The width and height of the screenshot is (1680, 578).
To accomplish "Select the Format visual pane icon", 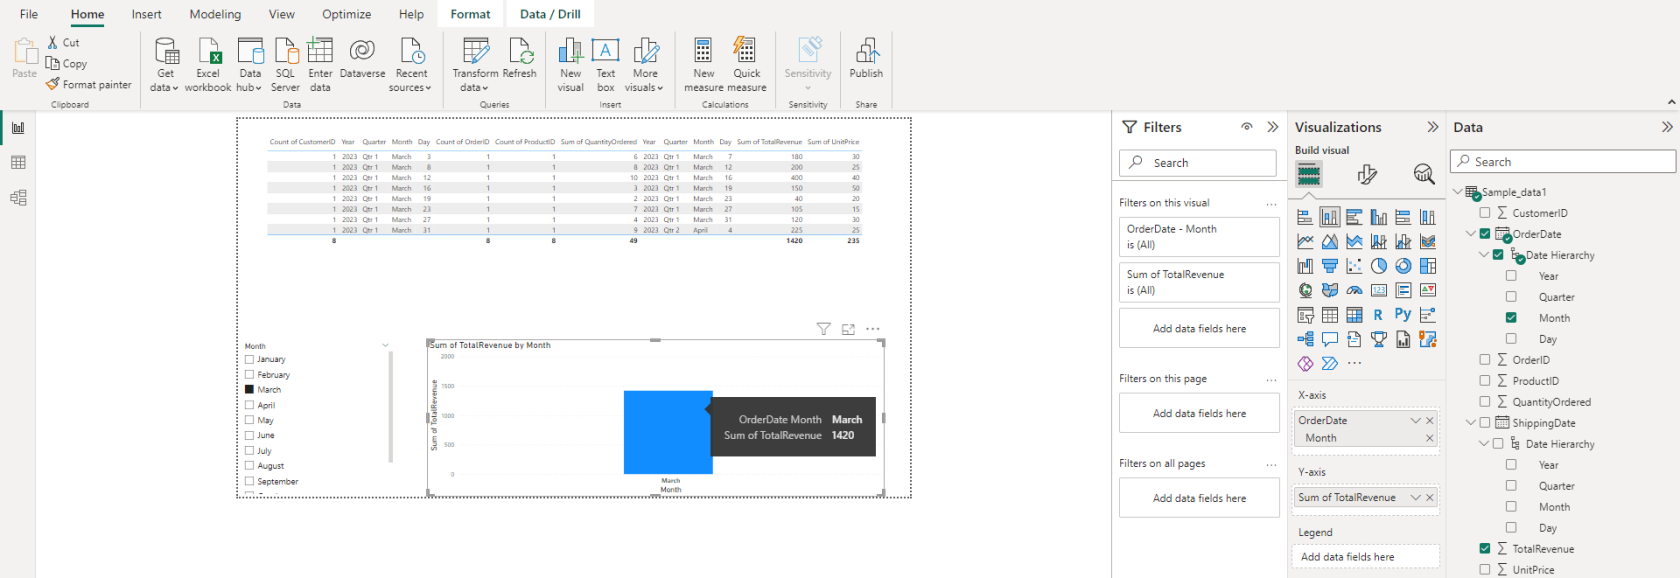I will [x=1367, y=175].
